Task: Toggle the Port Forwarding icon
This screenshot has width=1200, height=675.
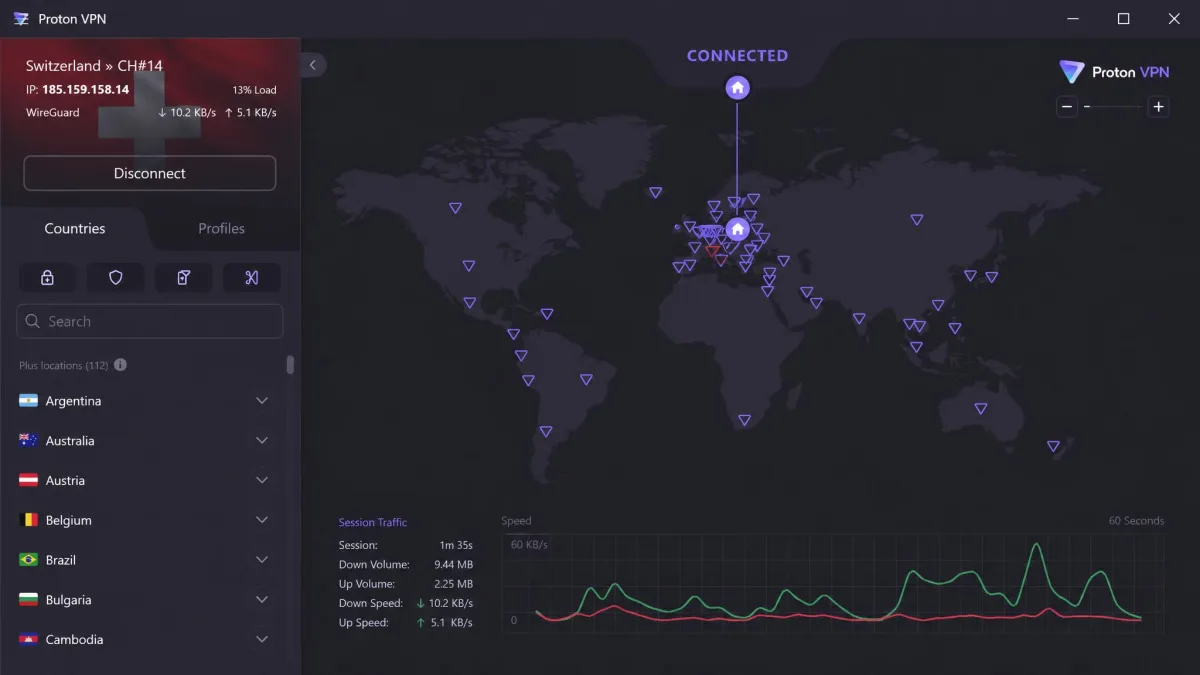Action: point(251,278)
